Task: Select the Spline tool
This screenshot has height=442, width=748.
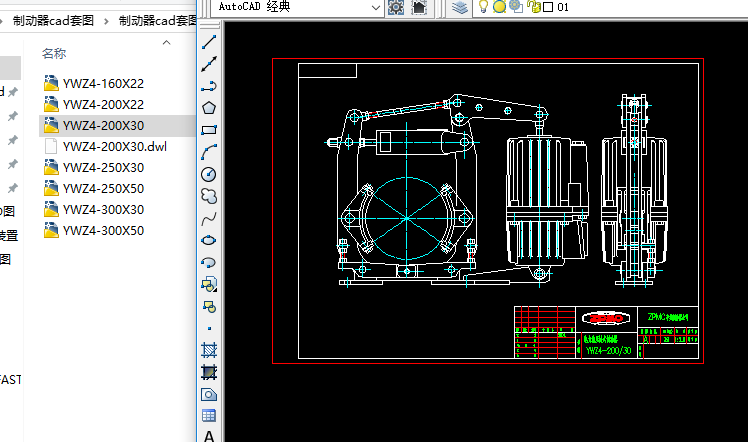Action: tap(209, 218)
